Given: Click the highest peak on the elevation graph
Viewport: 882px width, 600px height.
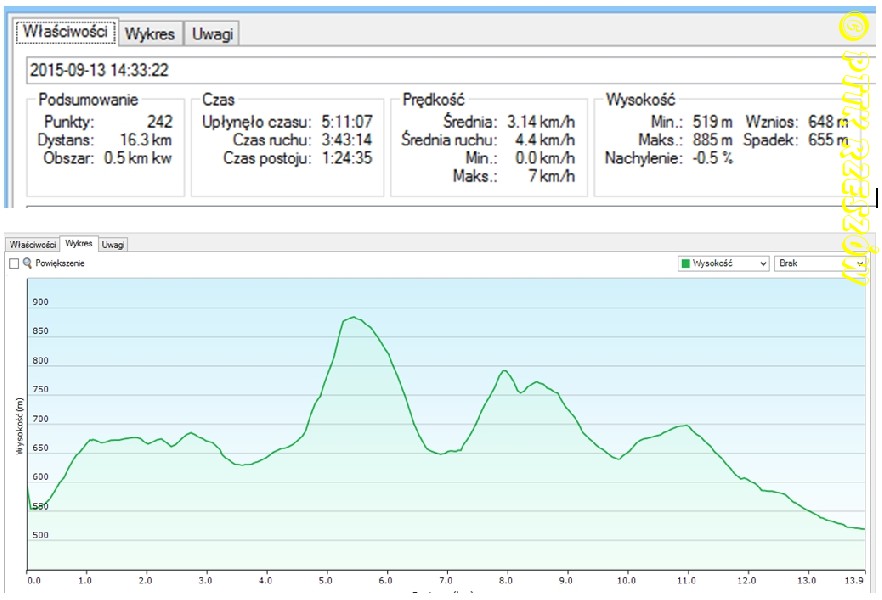Looking at the screenshot, I should pyautogui.click(x=352, y=318).
